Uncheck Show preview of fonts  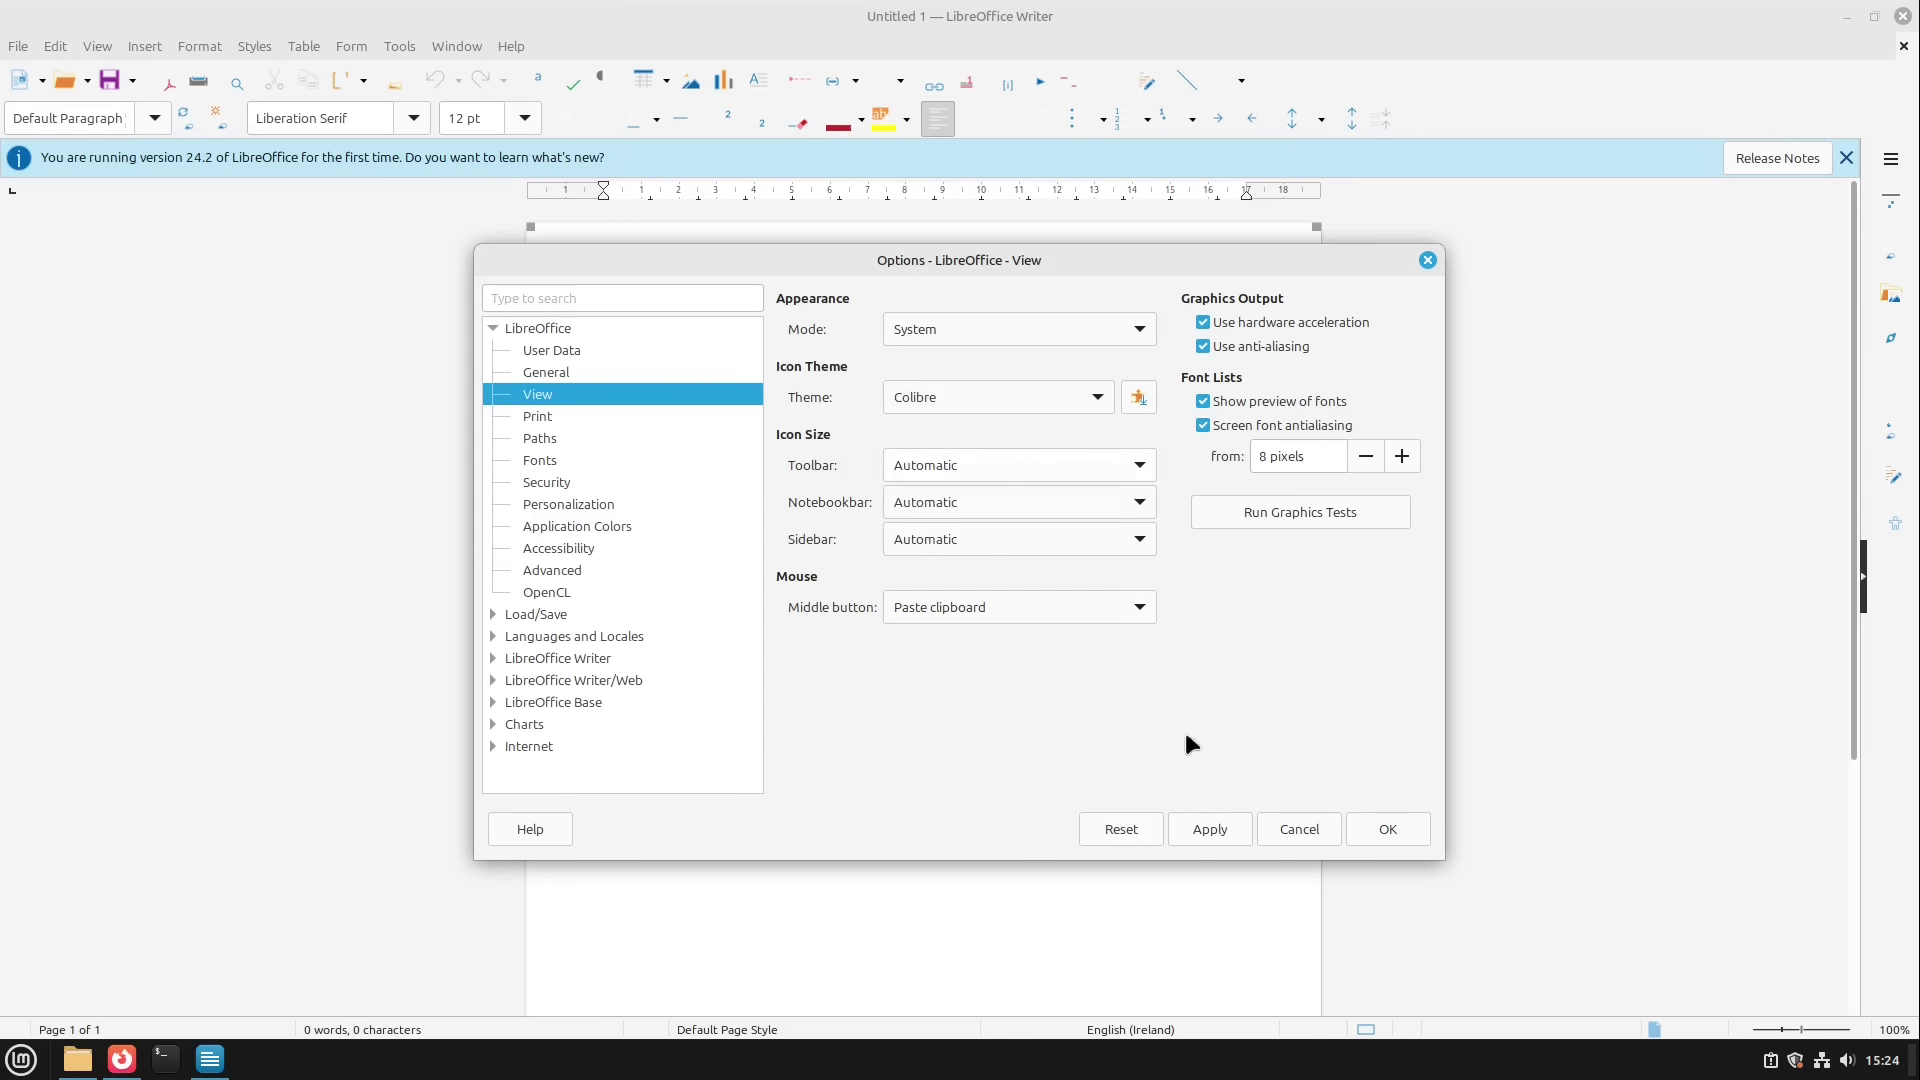1203,402
